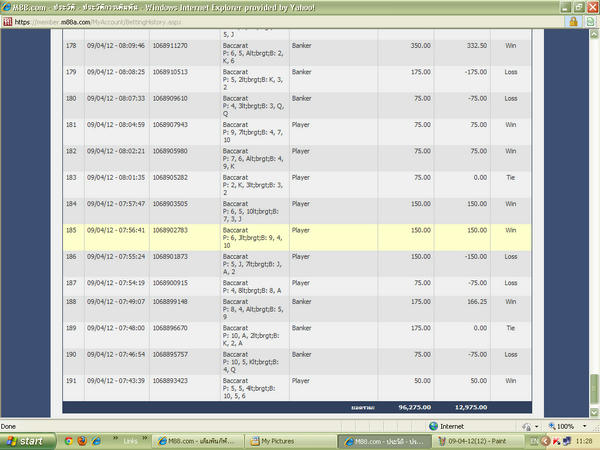Viewport: 600px width, 450px height.
Task: Click Tie result in row 183
Action: [510, 178]
